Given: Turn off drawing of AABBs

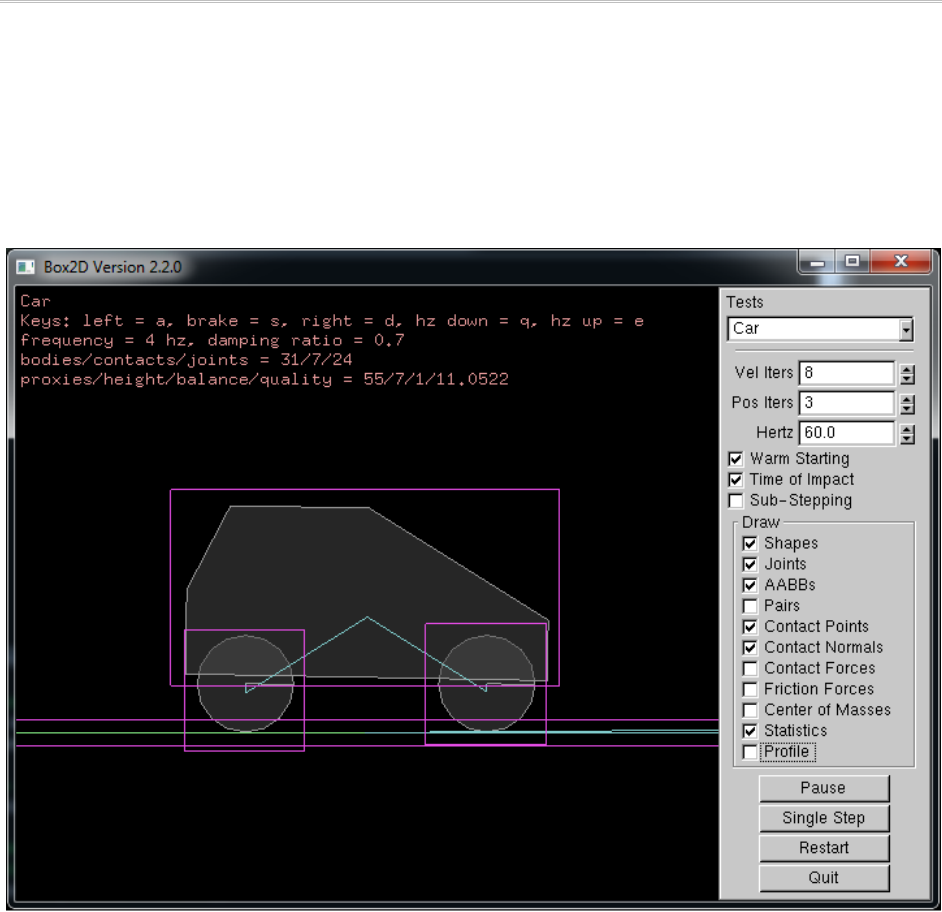Looking at the screenshot, I should coord(750,585).
